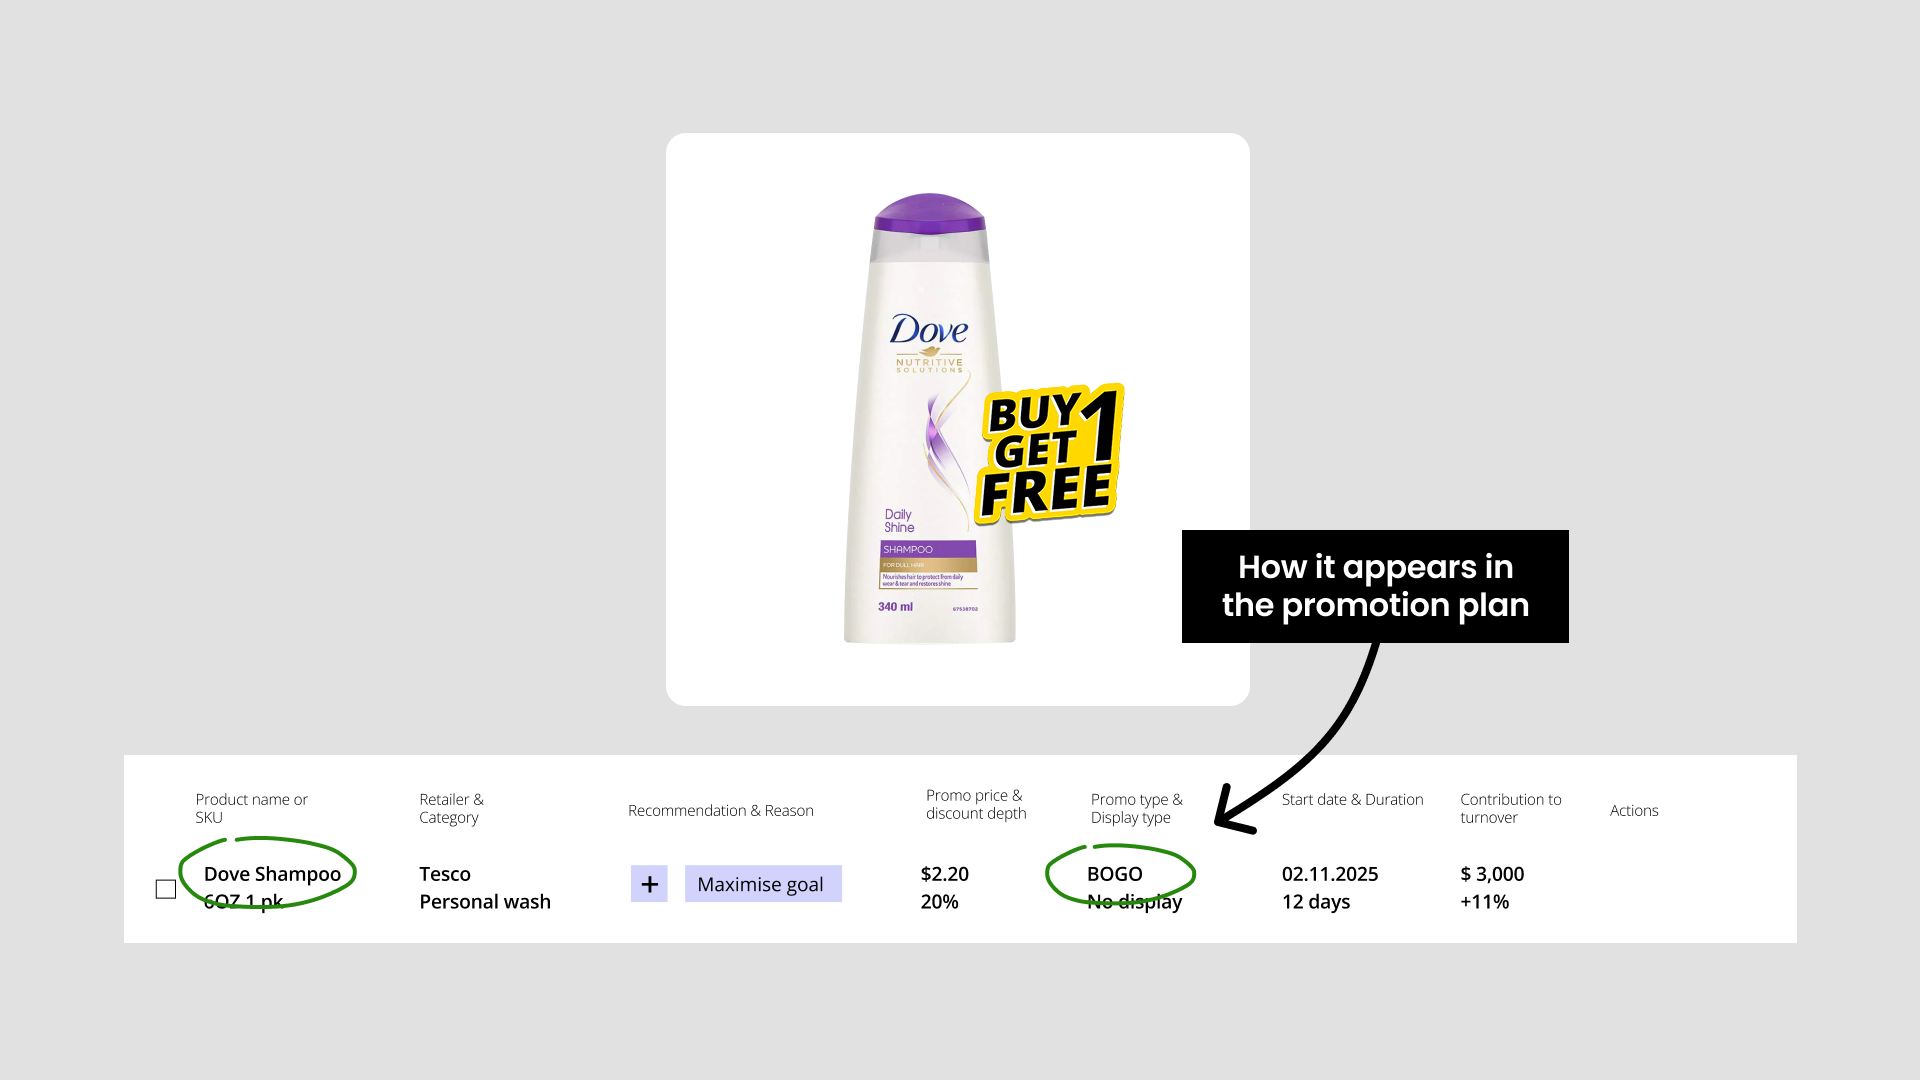Click the black promotion plan callout box
Screen dimensions: 1920x1080
[x=1375, y=586]
